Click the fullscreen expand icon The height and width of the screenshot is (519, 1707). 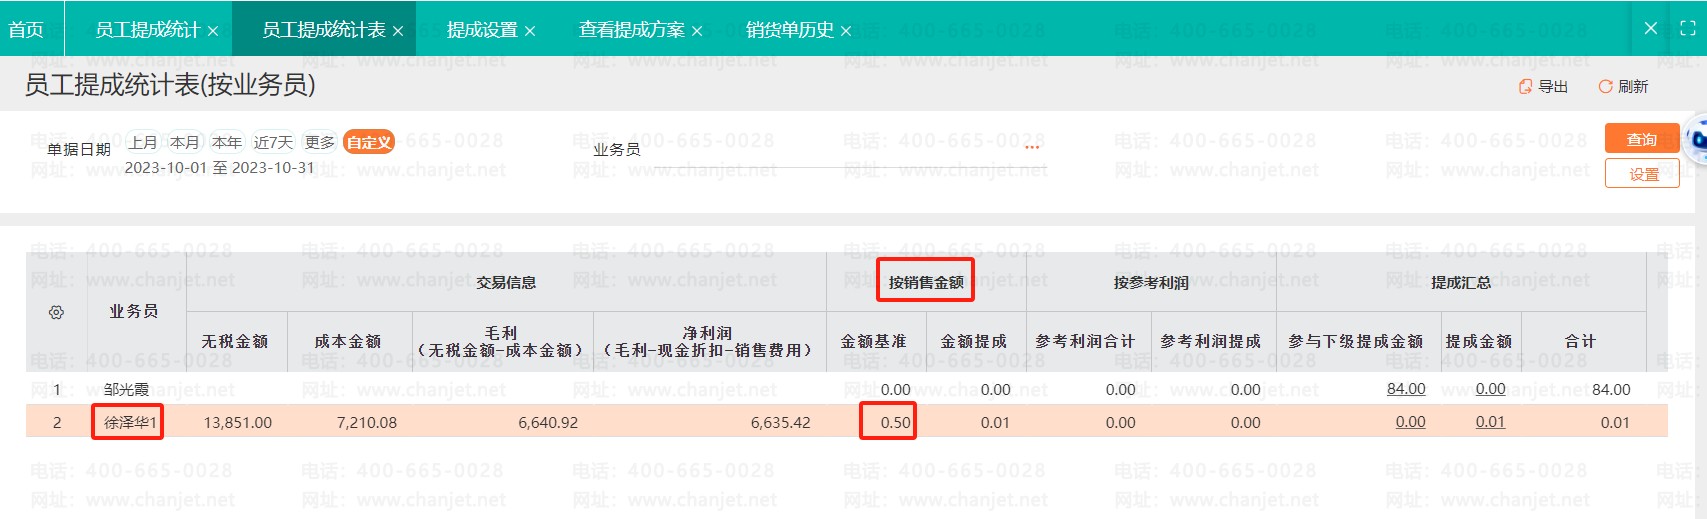click(1688, 29)
